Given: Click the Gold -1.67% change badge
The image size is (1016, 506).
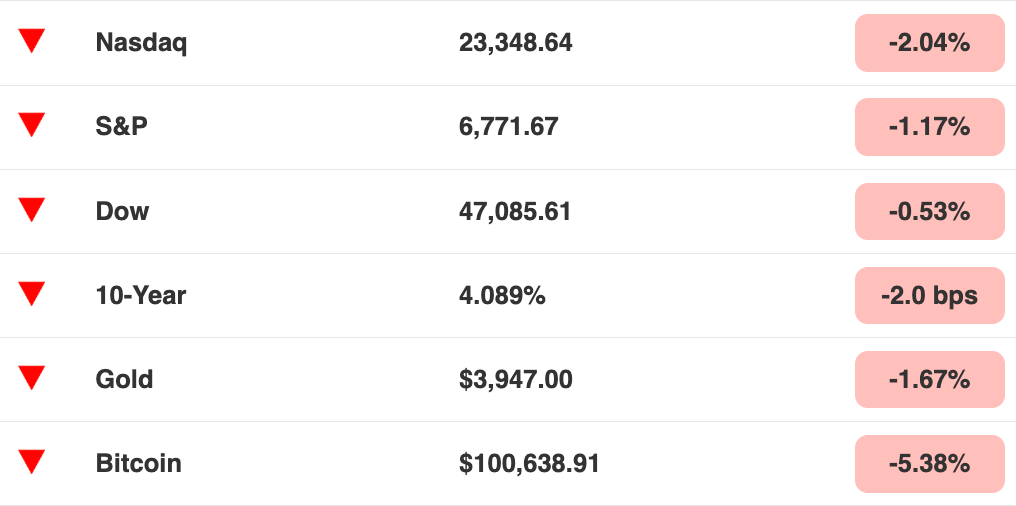Looking at the screenshot, I should click(x=929, y=379).
